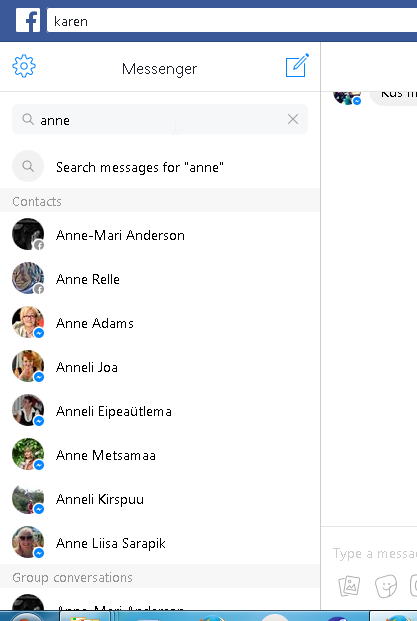Open chat with Anne Liisa Sarapik
The width and height of the screenshot is (417, 621).
(x=160, y=542)
